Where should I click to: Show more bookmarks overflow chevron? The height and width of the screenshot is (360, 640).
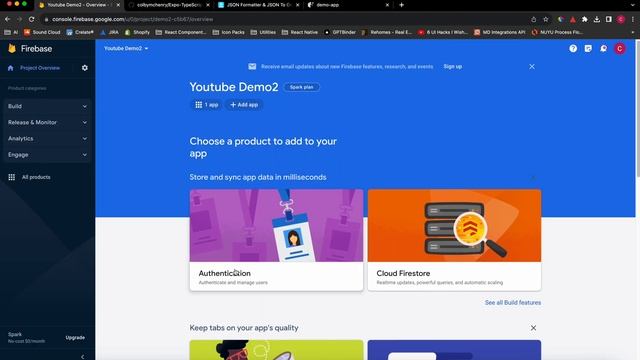click(x=633, y=32)
